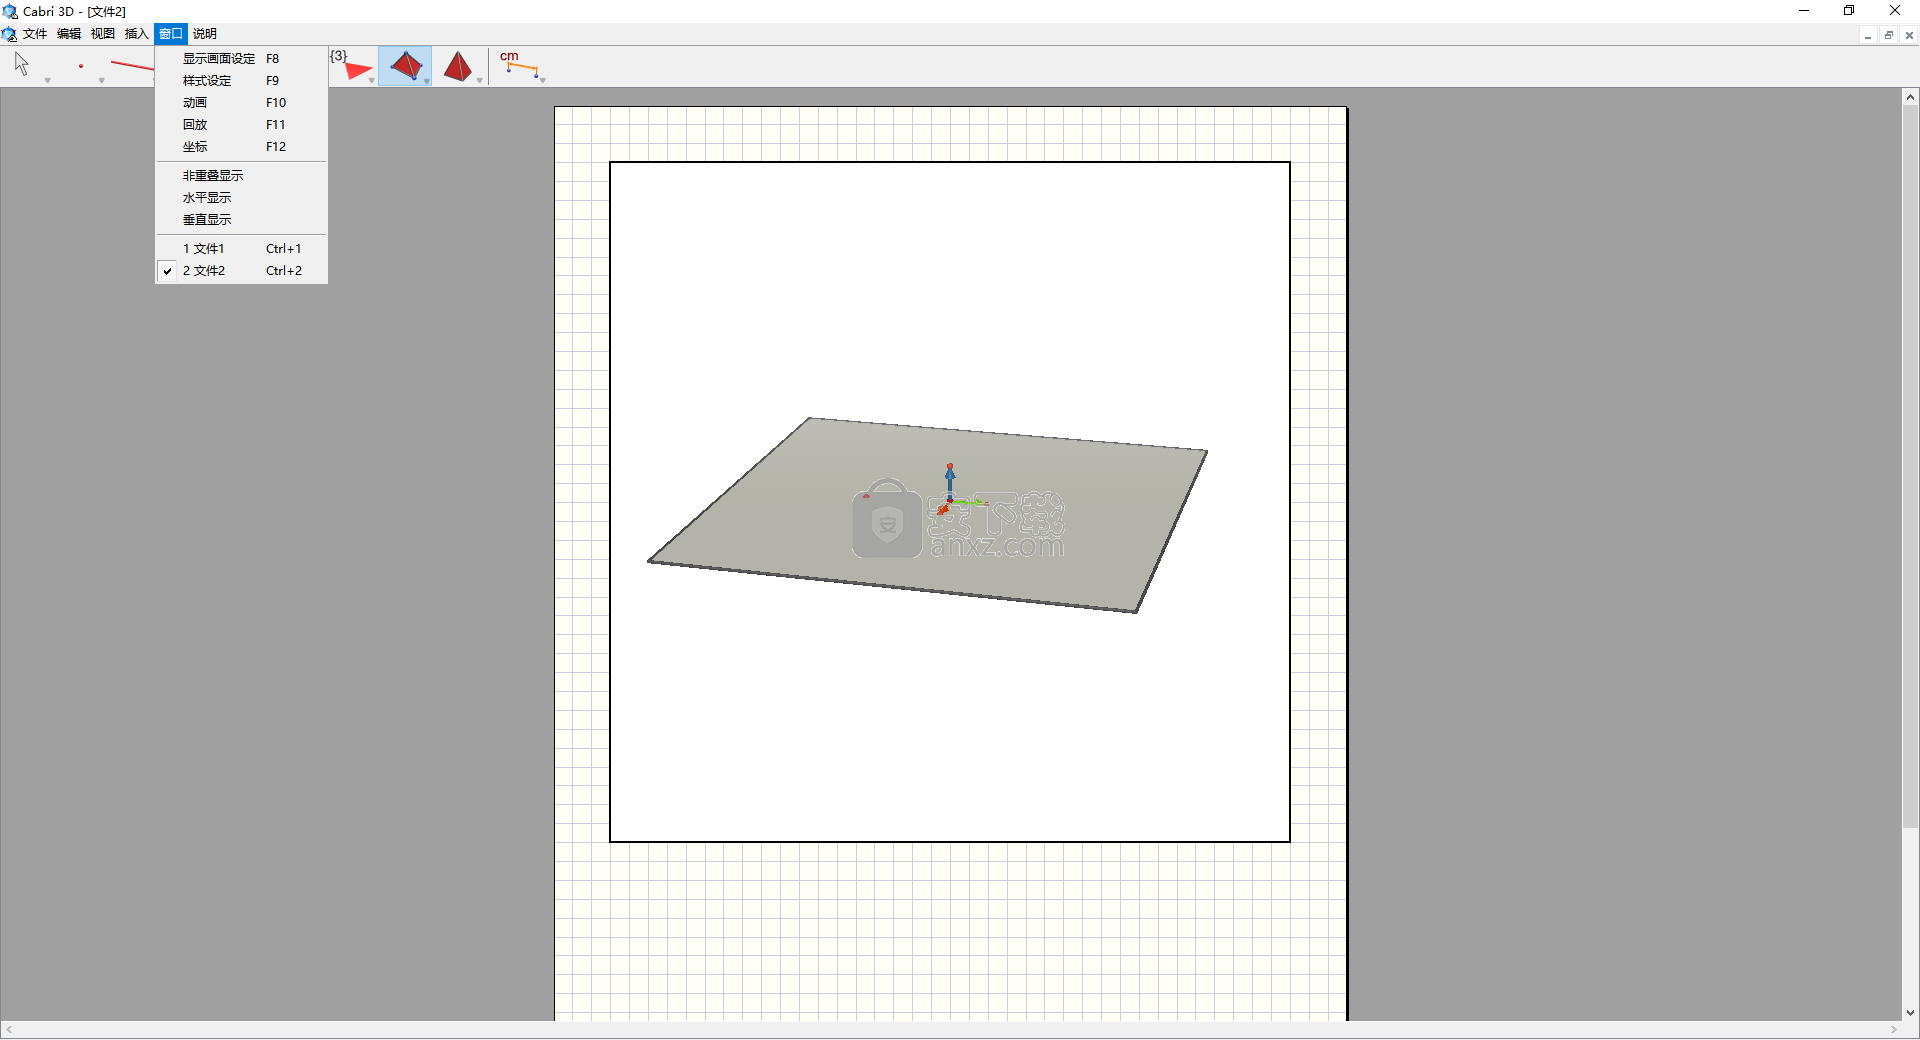Screen dimensions: 1920x1040
Task: Select the red Line tool
Action: tap(132, 66)
